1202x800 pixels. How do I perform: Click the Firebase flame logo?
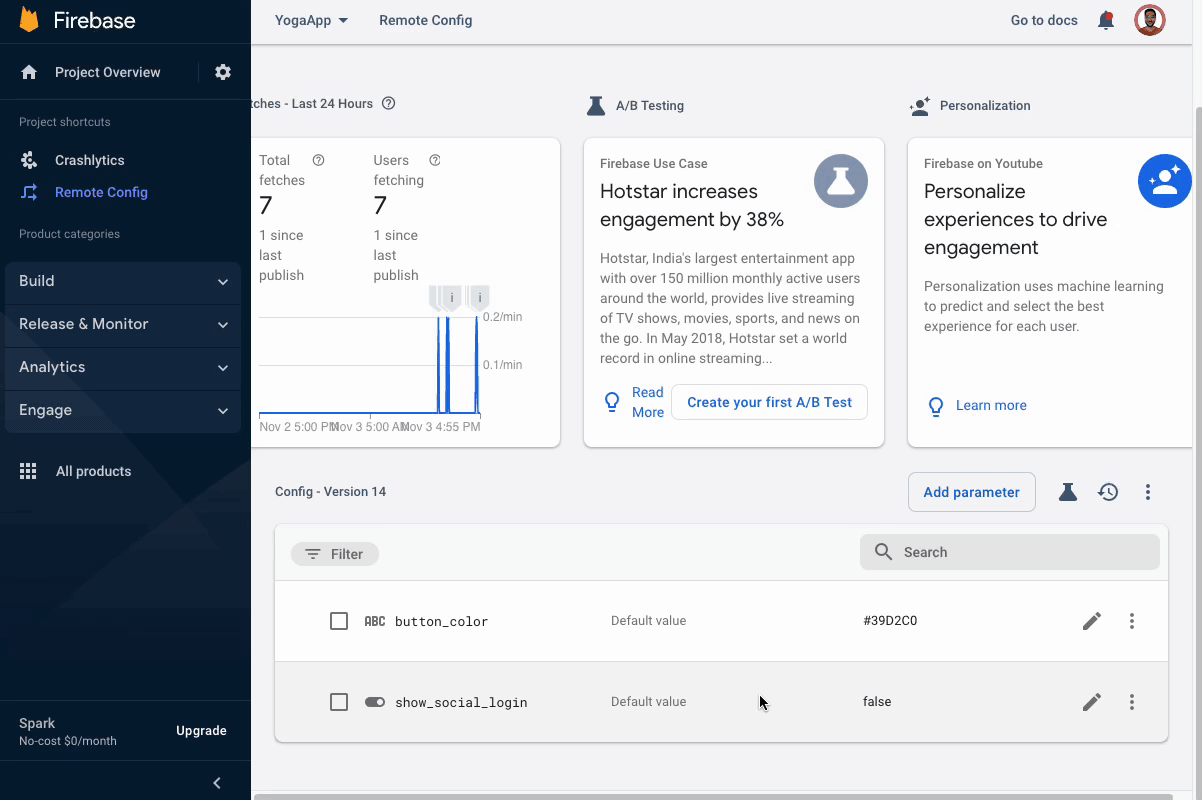point(29,20)
